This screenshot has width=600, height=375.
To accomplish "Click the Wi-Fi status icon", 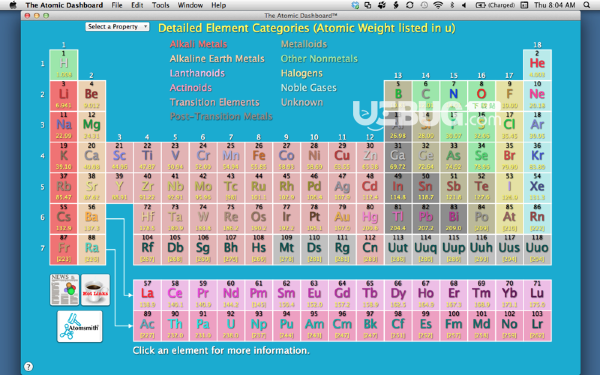I will pos(438,5).
